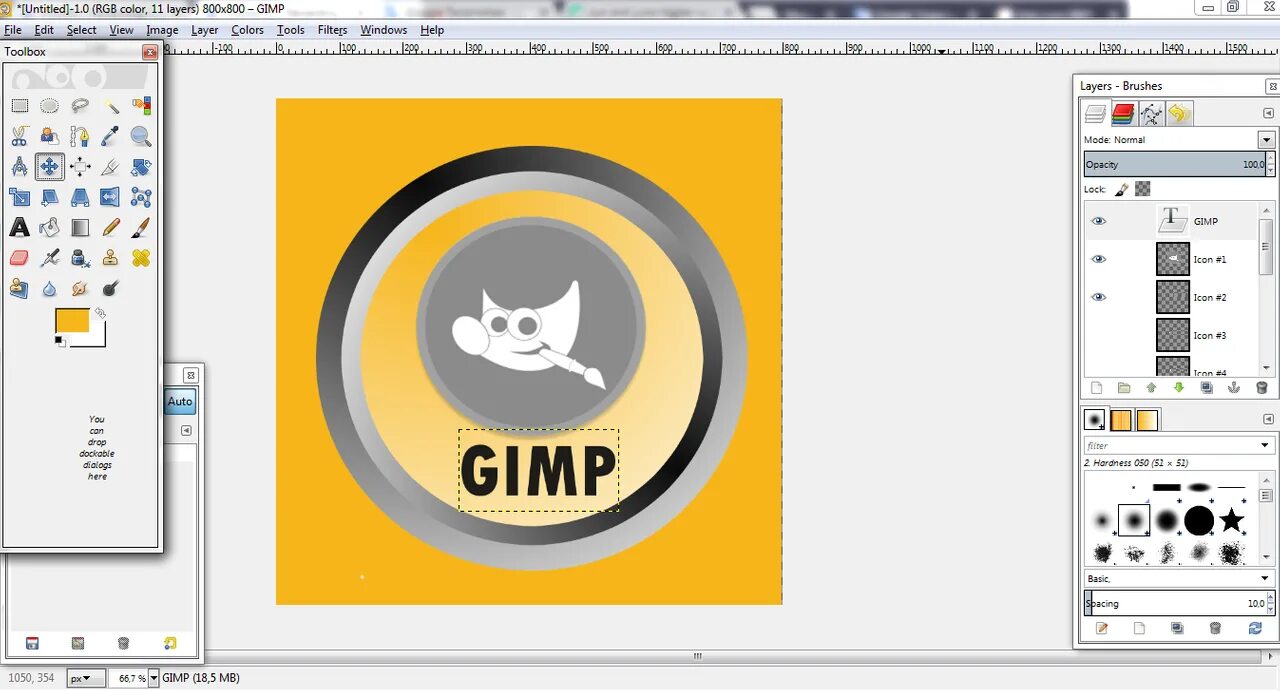Switch to the Undo History tab
Image resolution: width=1280 pixels, height=691 pixels.
1179,113
